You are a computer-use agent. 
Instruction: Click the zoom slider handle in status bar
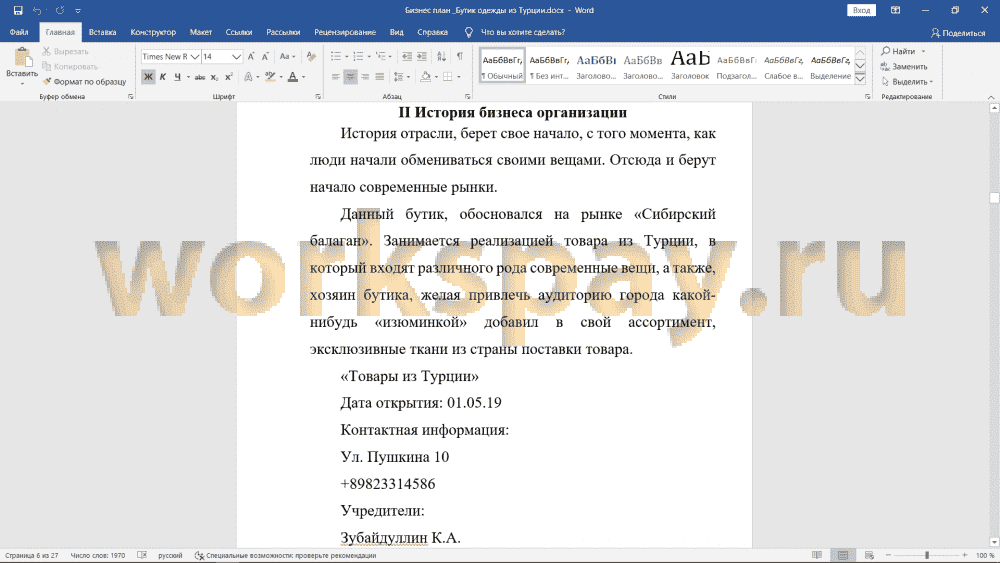coord(927,555)
